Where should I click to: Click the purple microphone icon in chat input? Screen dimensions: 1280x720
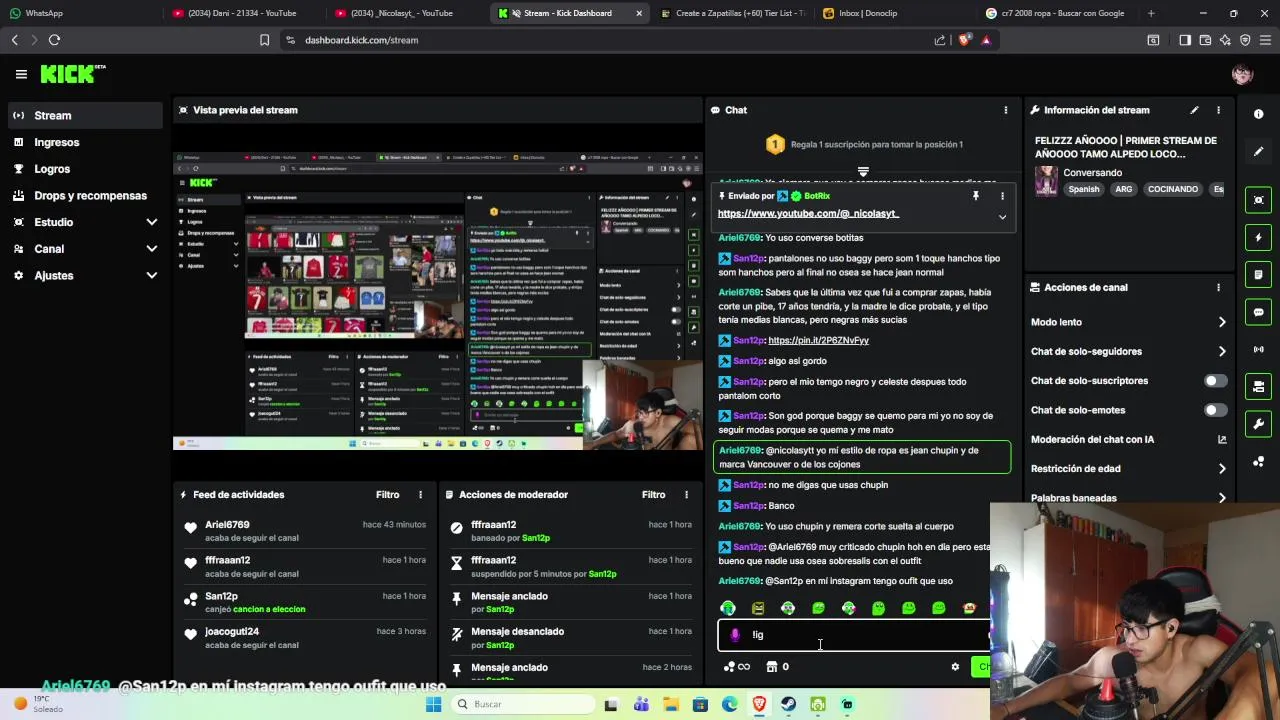(735, 635)
